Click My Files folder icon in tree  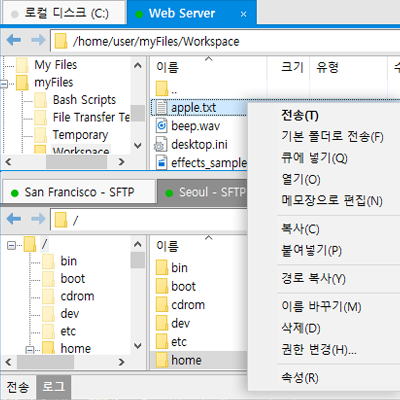click(22, 65)
